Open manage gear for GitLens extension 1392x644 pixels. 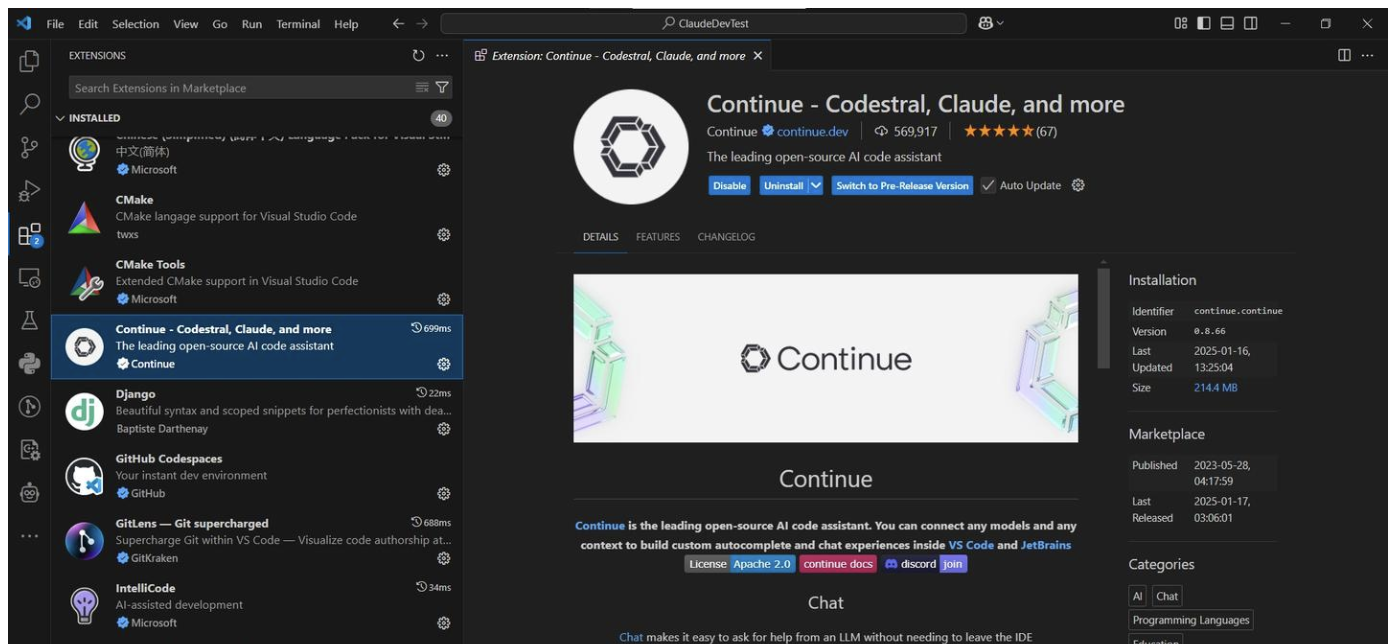tap(444, 558)
